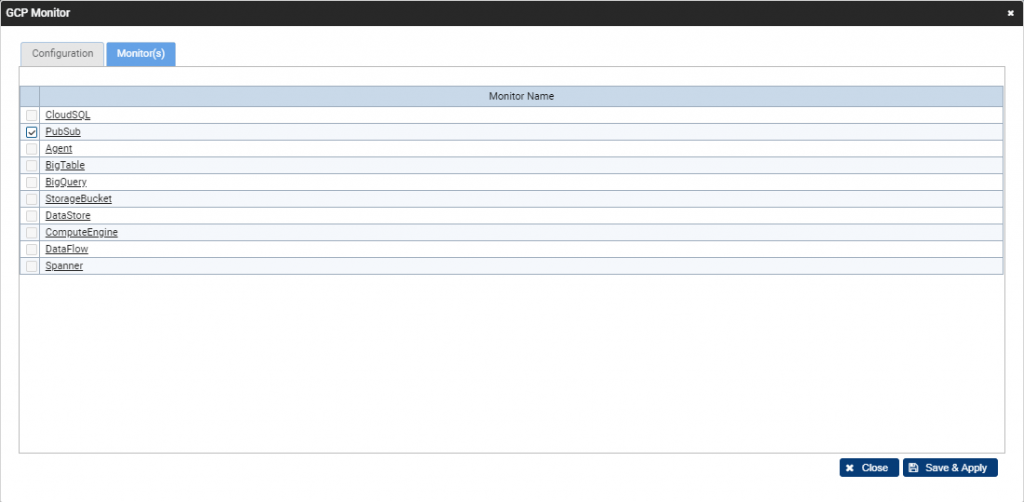The width and height of the screenshot is (1024, 502).
Task: Click the Monitor Name column header
Action: click(521, 96)
